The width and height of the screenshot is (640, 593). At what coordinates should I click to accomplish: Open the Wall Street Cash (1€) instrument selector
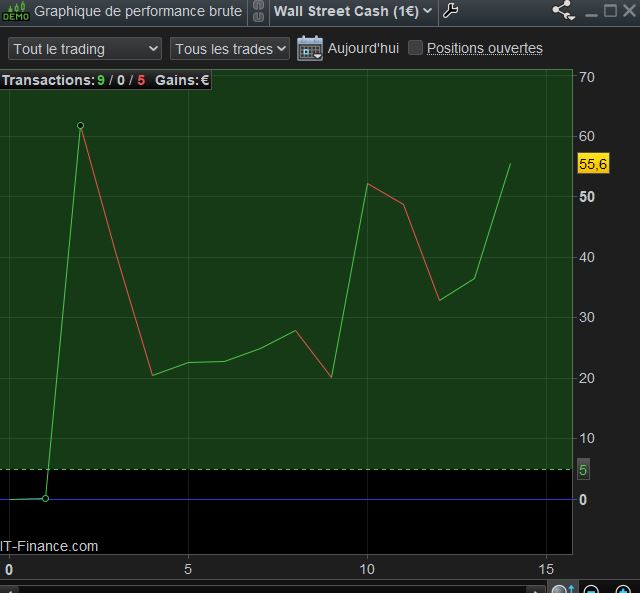coord(353,11)
